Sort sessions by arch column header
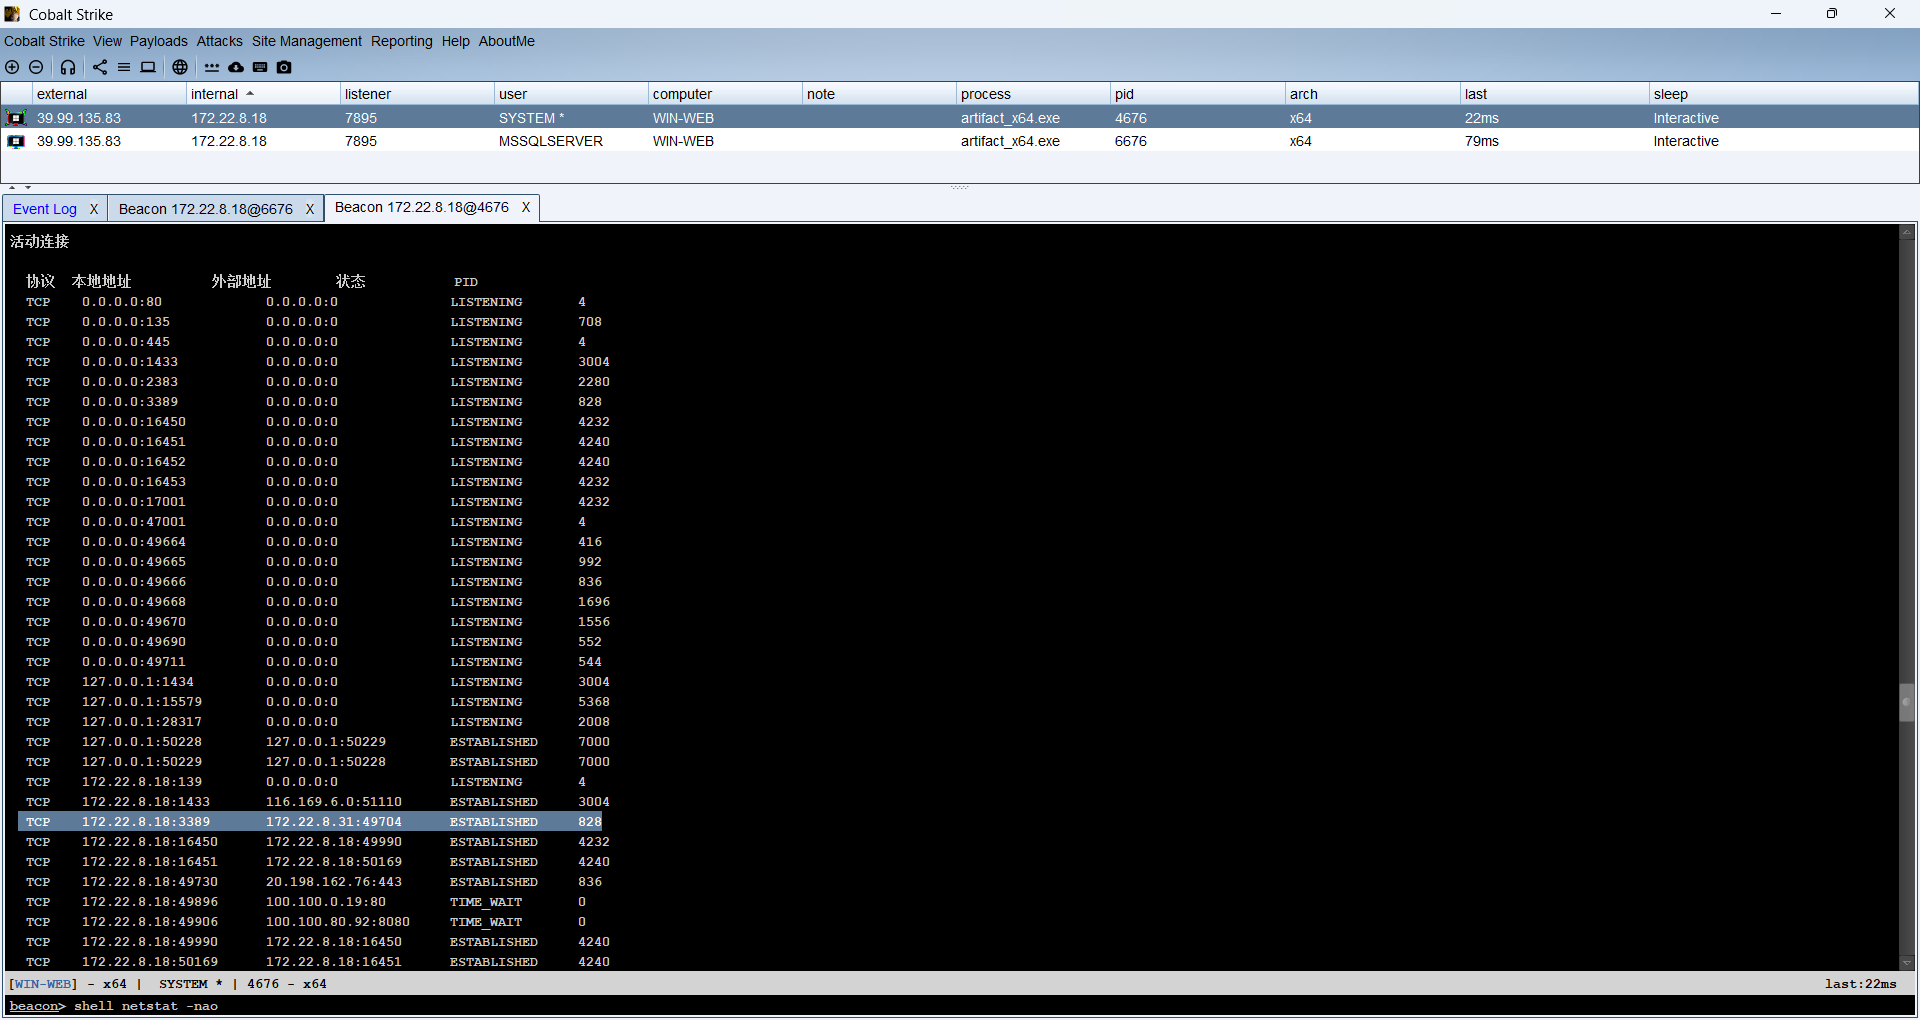The height and width of the screenshot is (1020, 1920). point(1373,94)
